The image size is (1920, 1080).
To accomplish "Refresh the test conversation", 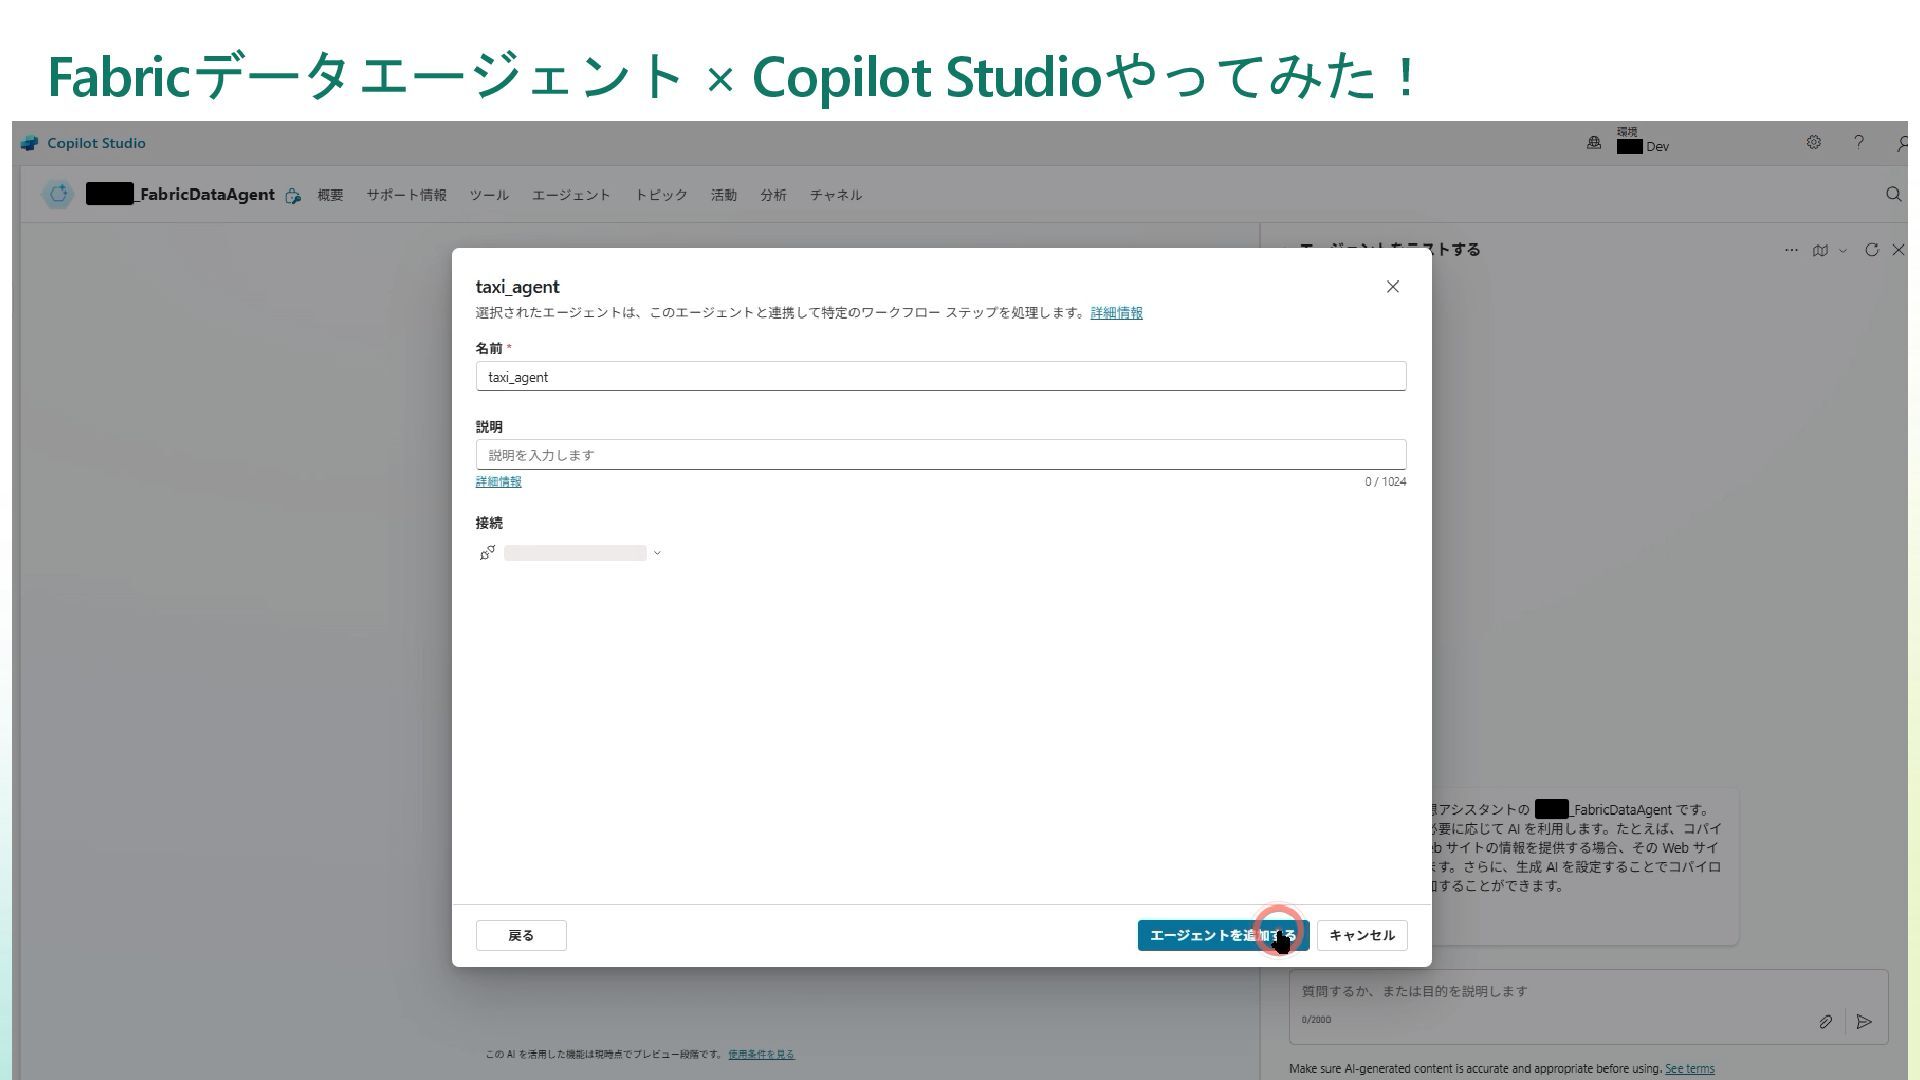I will tap(1872, 250).
